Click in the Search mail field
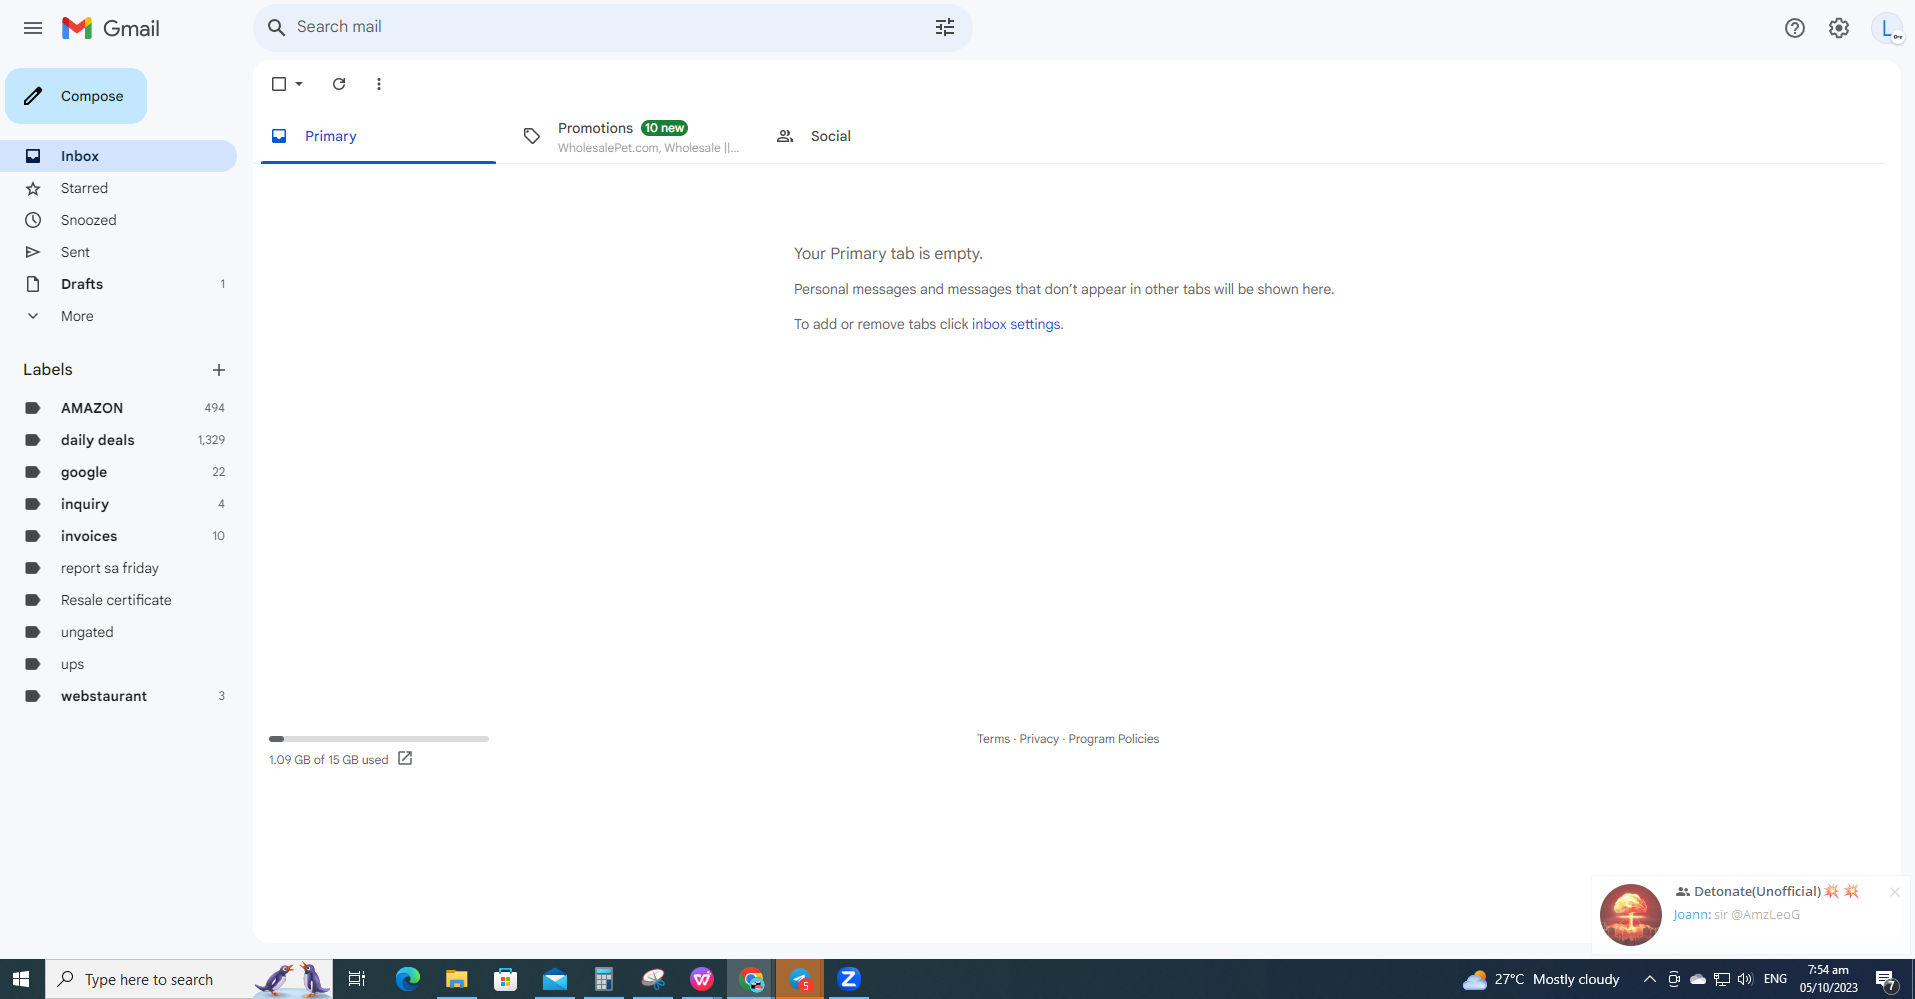This screenshot has height=999, width=1915. (610, 27)
